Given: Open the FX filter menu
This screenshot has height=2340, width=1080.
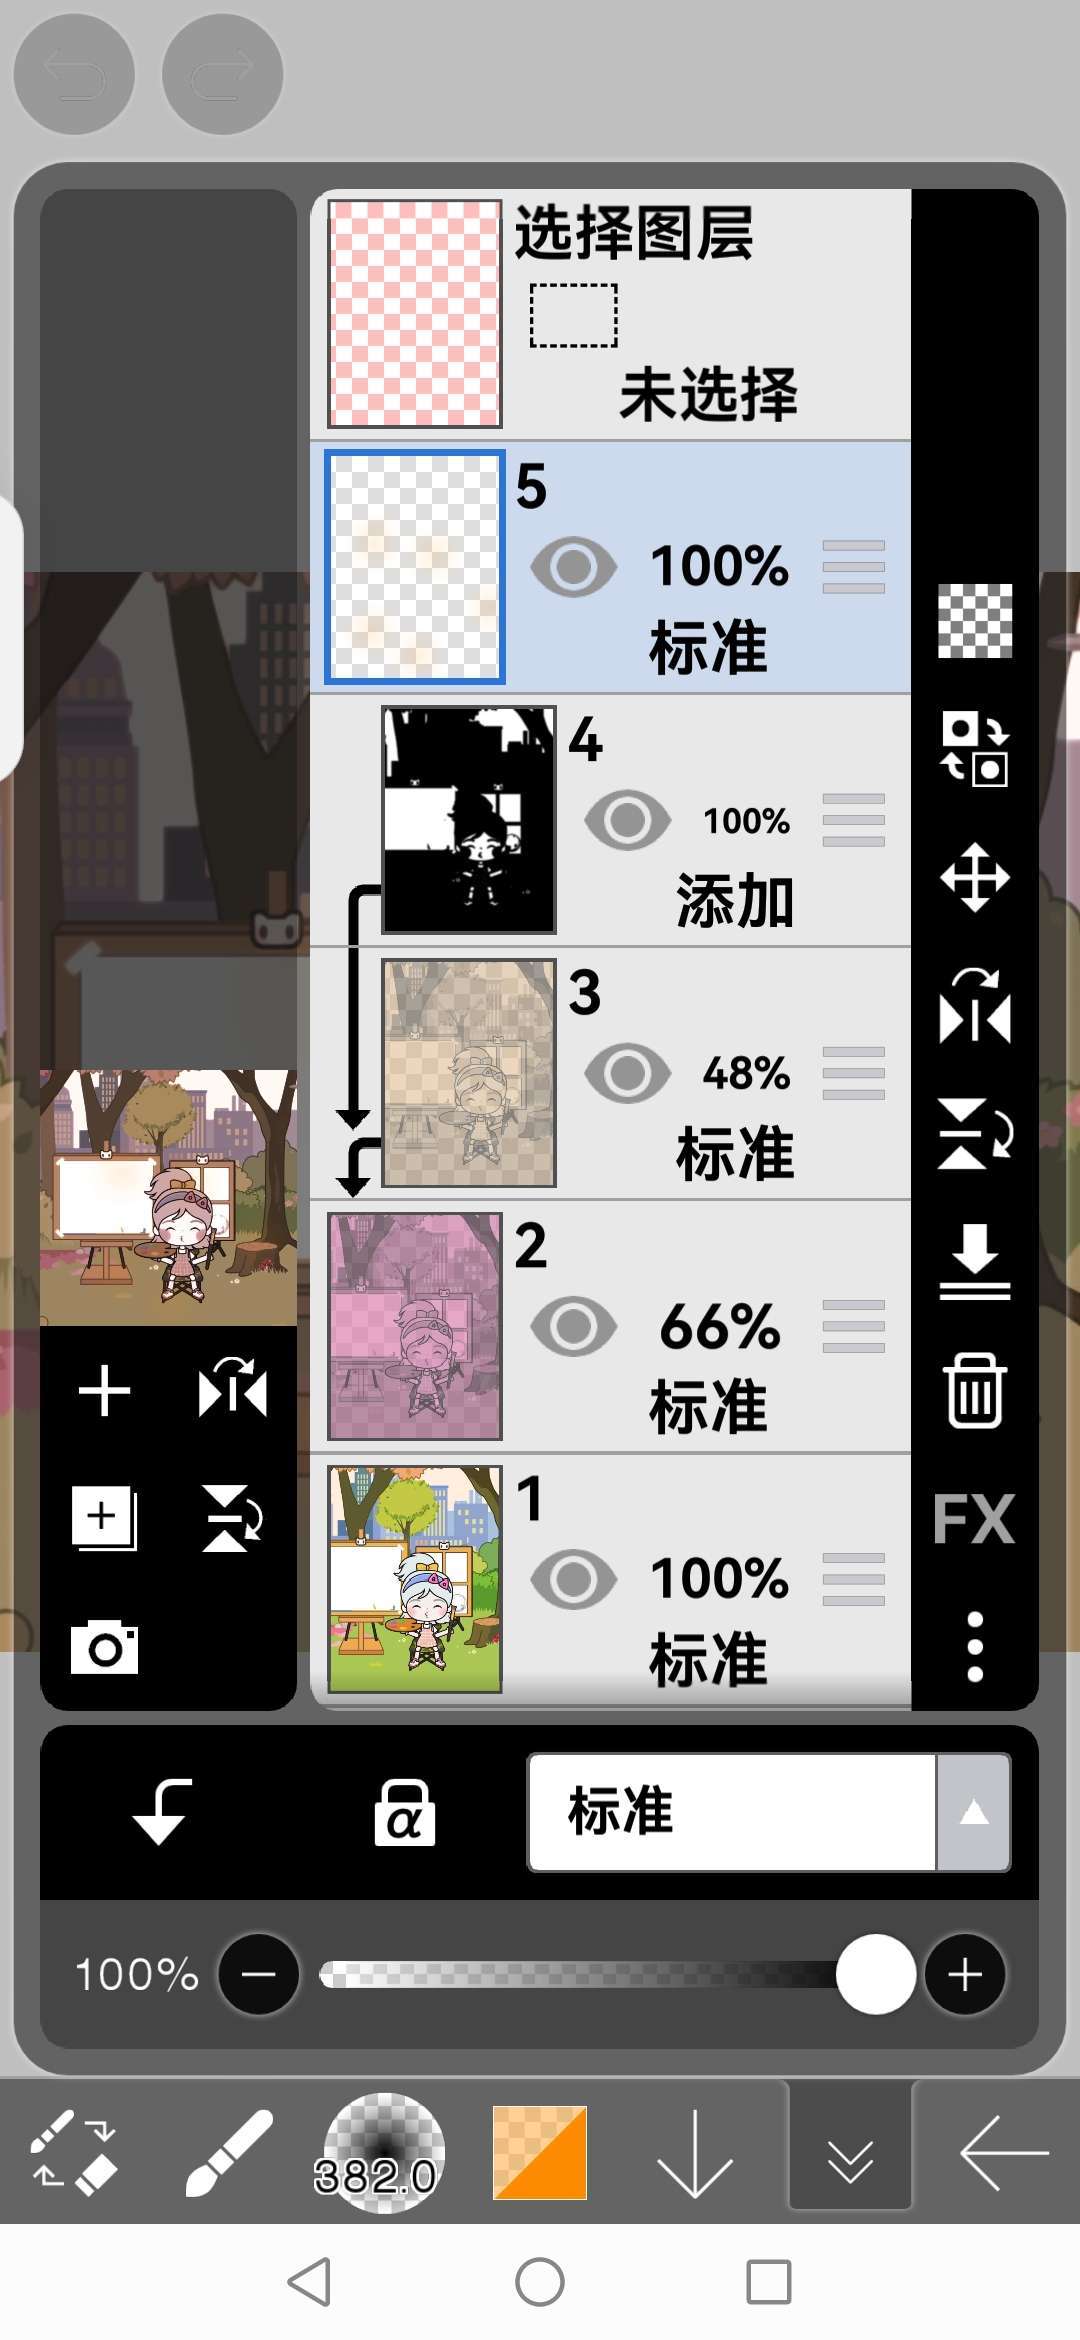Looking at the screenshot, I should [974, 1519].
